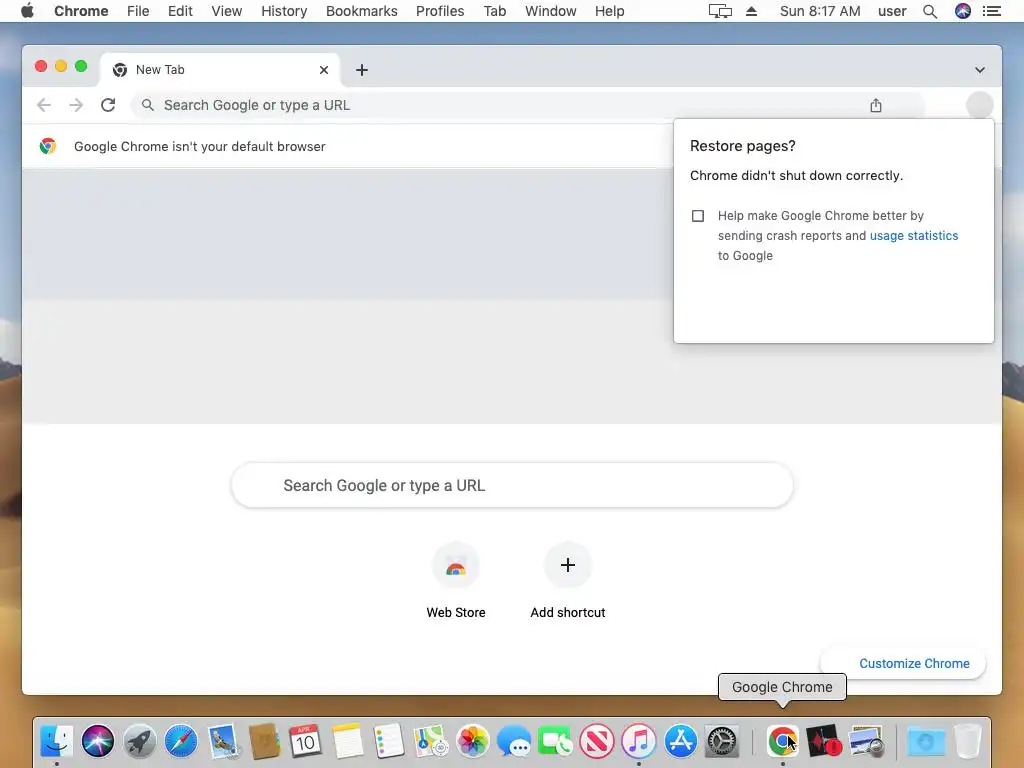This screenshot has width=1024, height=768.
Task: Open the Web Store shortcut
Action: tap(456, 580)
